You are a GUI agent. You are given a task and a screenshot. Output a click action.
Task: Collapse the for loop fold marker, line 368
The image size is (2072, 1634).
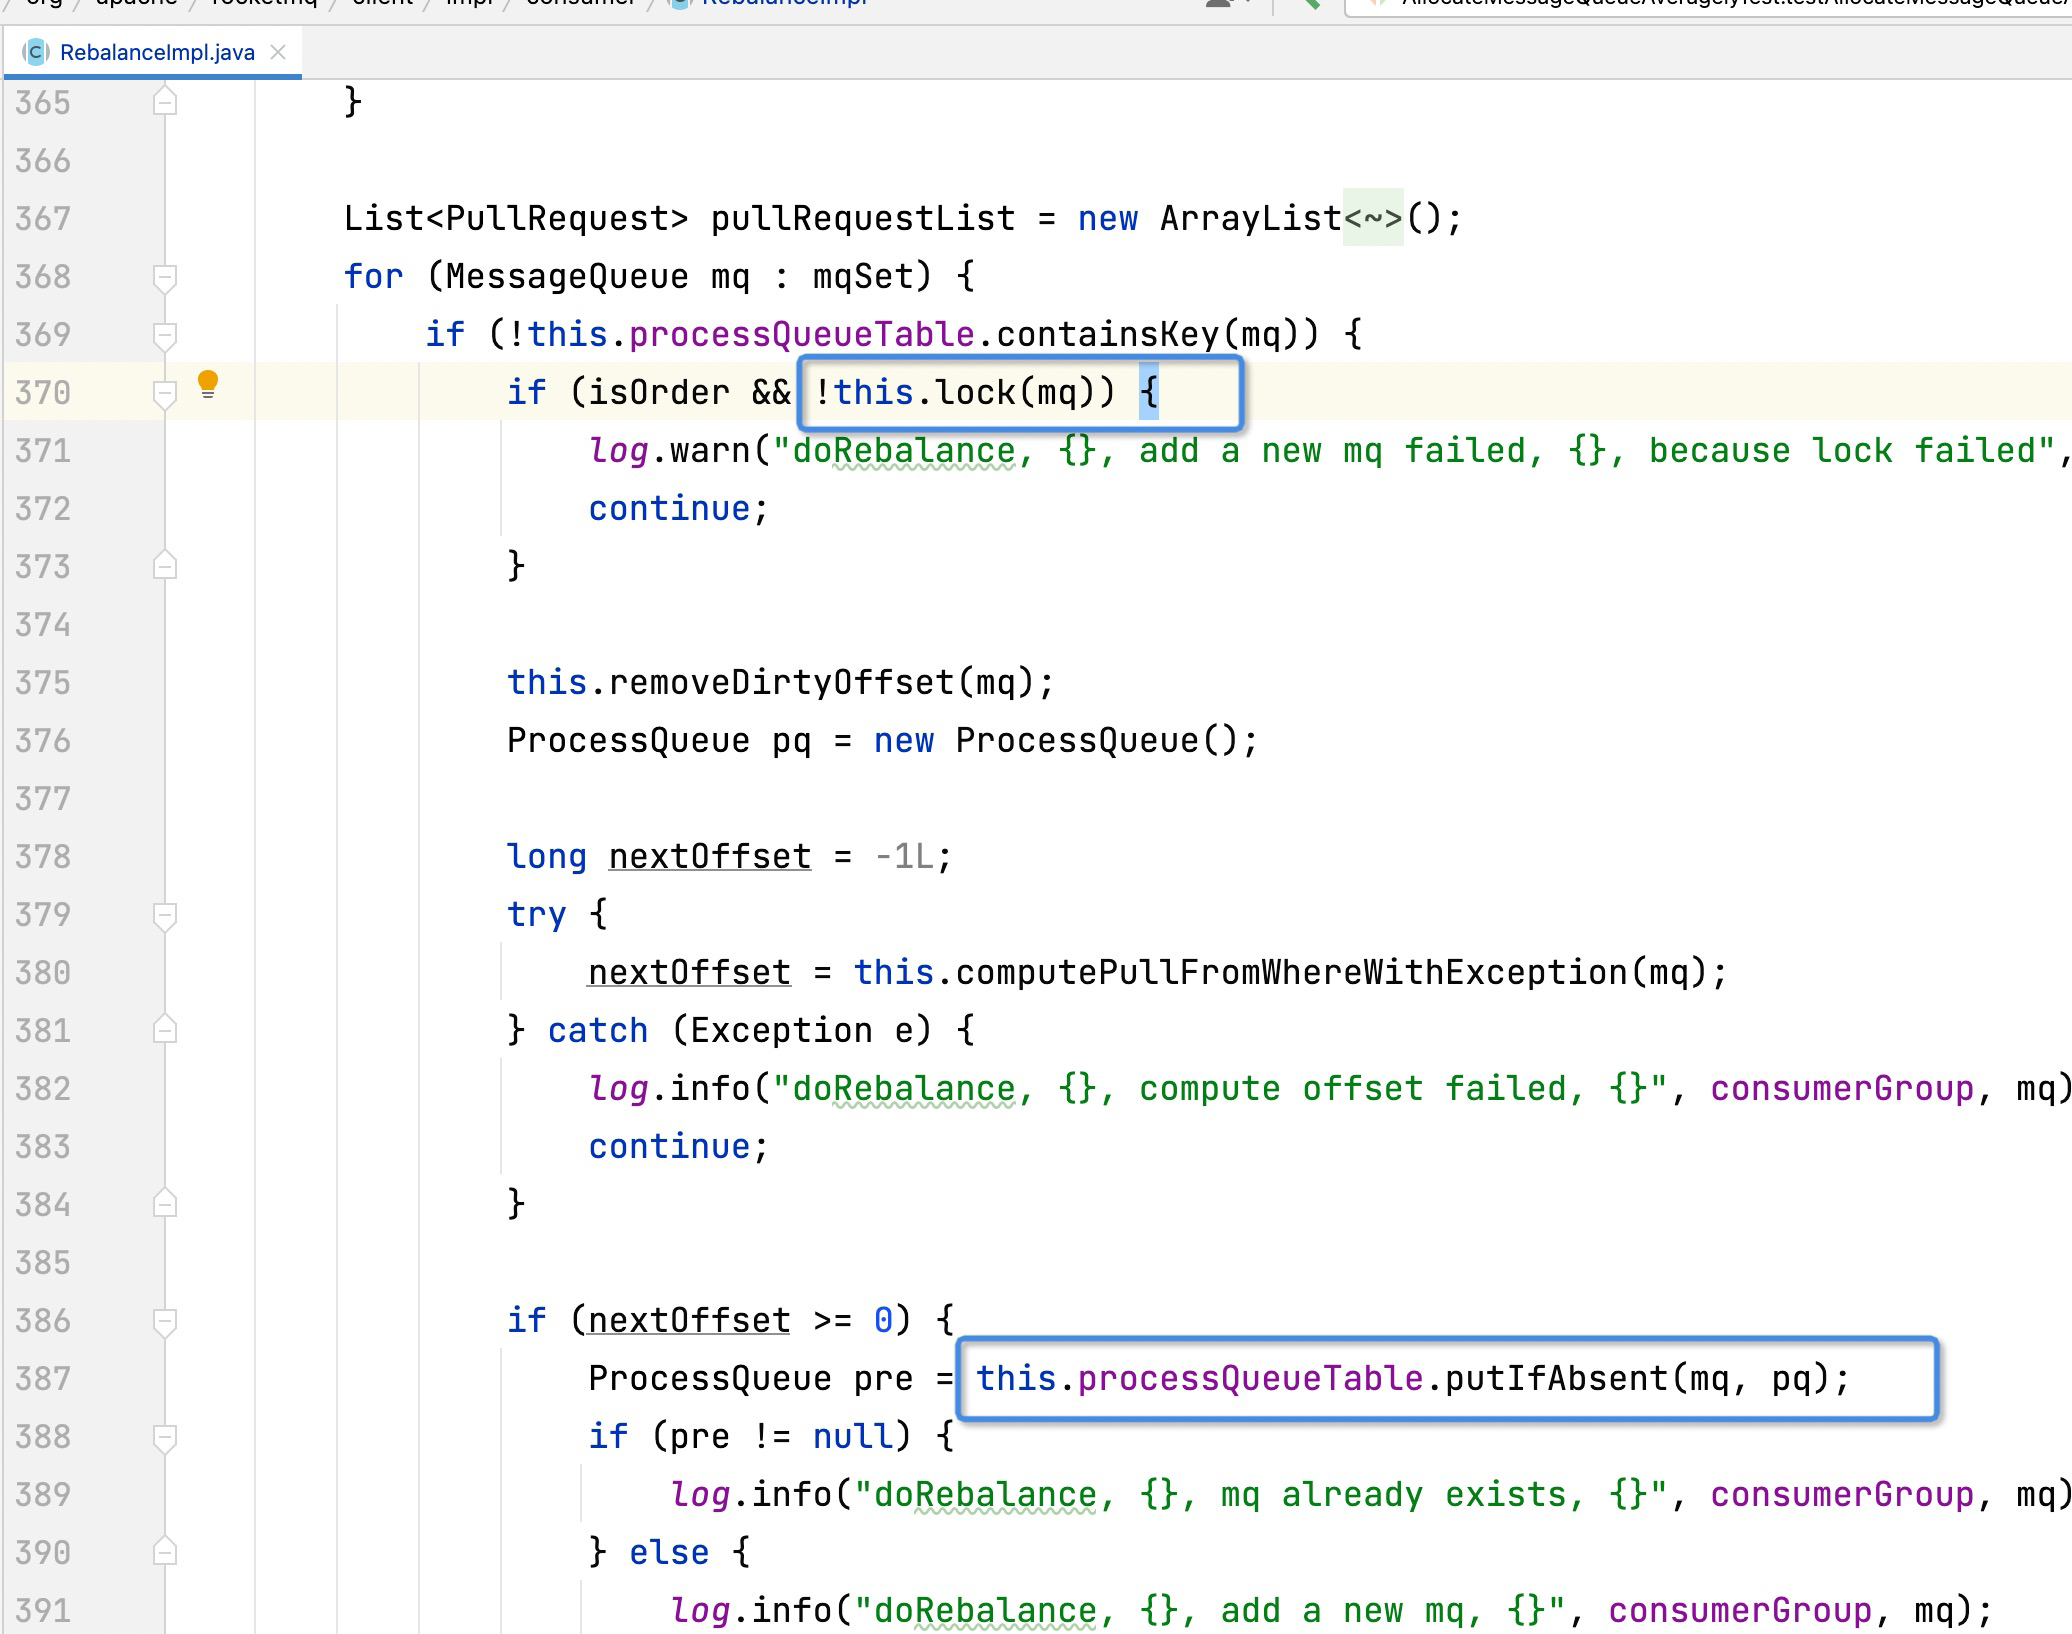pyautogui.click(x=165, y=277)
